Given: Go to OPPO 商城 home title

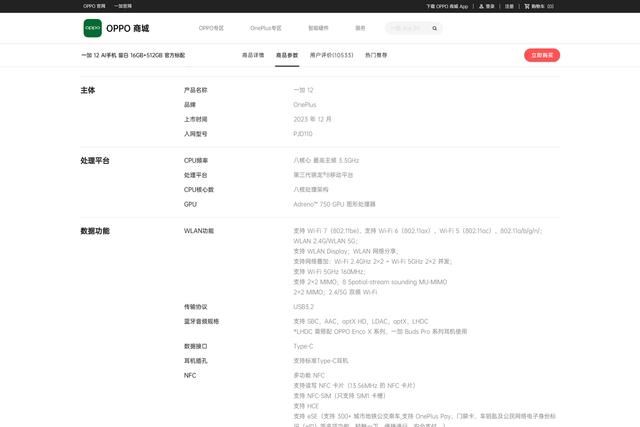Looking at the screenshot, I should 128,28.
